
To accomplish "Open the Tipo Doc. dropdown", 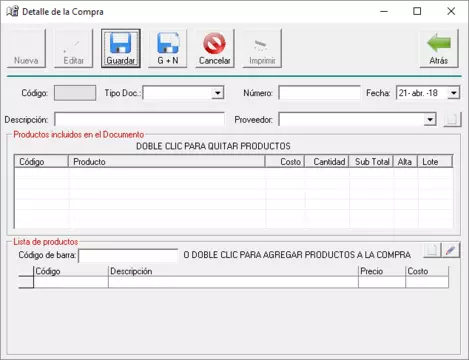I will coord(218,93).
